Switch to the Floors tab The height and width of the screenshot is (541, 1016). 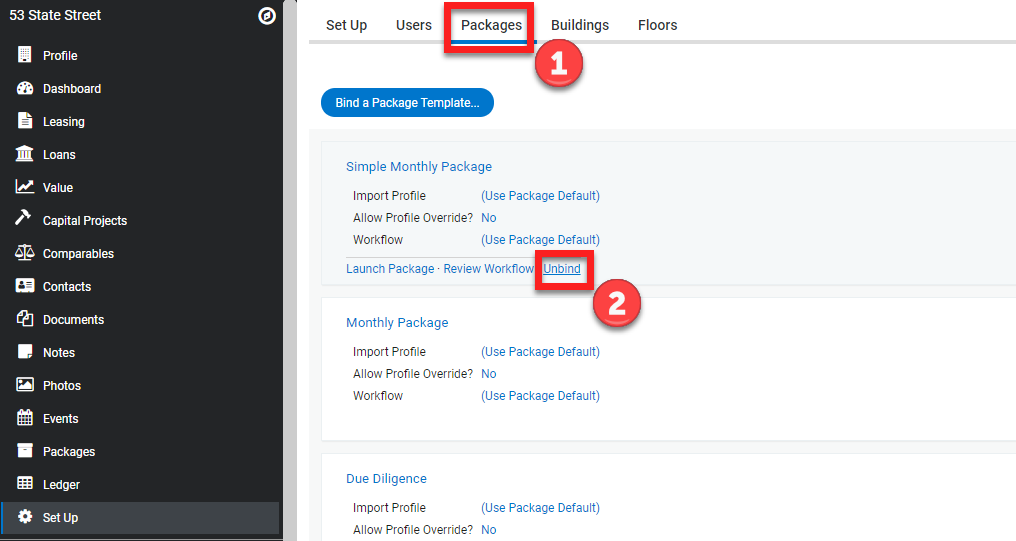(658, 25)
